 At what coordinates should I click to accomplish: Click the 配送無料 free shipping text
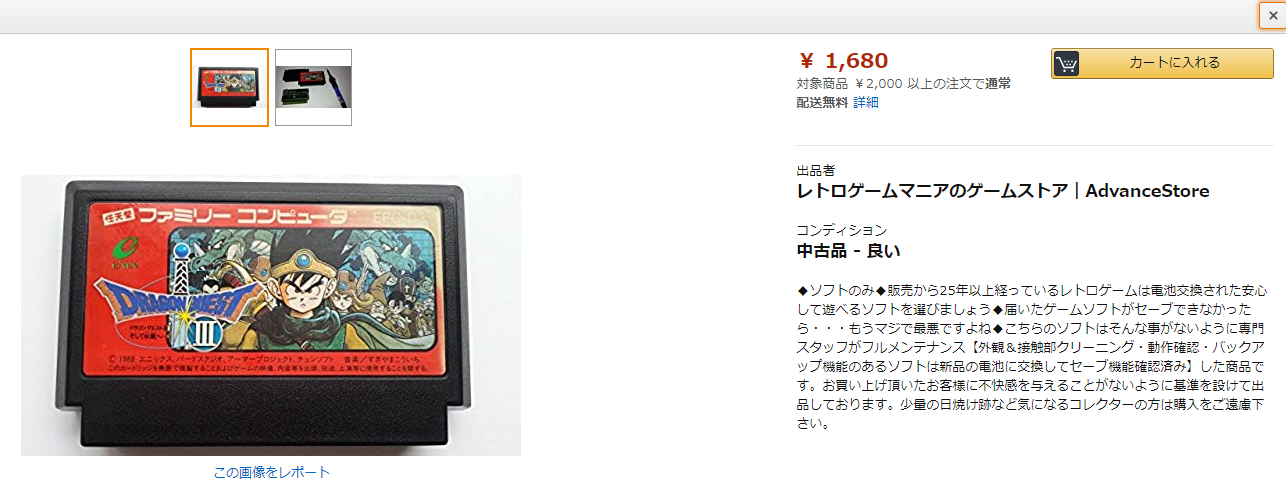(822, 102)
